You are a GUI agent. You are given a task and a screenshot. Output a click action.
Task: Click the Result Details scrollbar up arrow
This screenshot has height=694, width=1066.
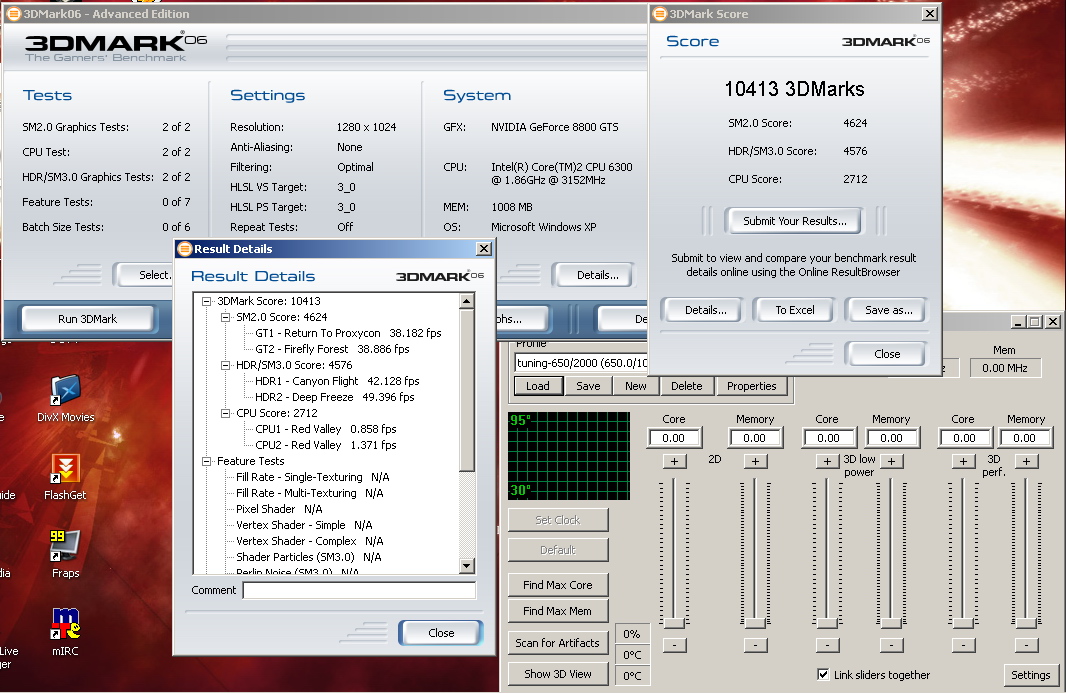click(x=466, y=301)
